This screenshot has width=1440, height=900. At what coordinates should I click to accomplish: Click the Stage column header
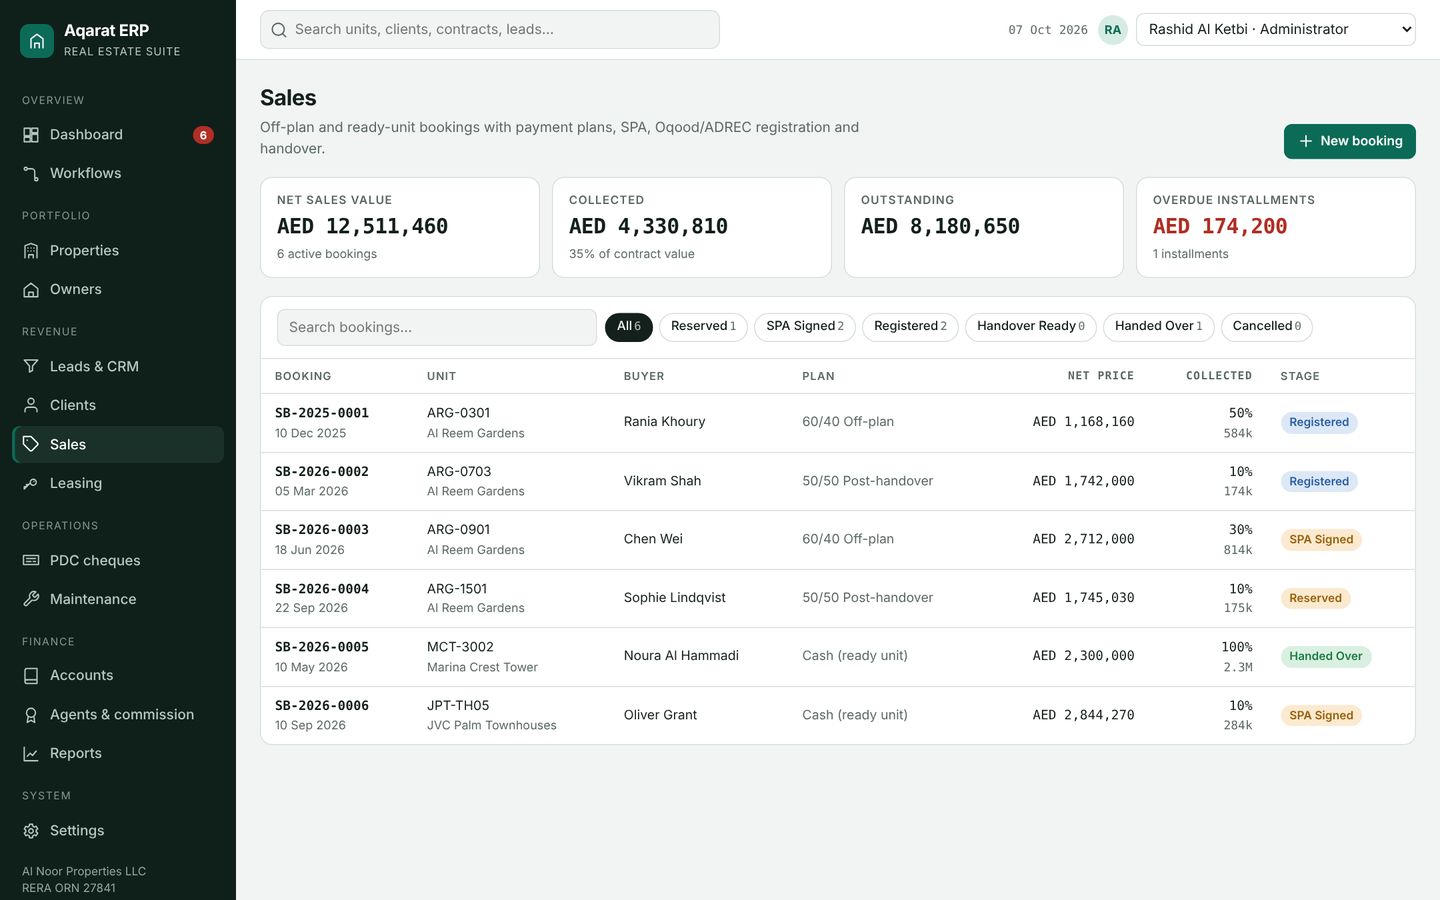(x=1300, y=376)
